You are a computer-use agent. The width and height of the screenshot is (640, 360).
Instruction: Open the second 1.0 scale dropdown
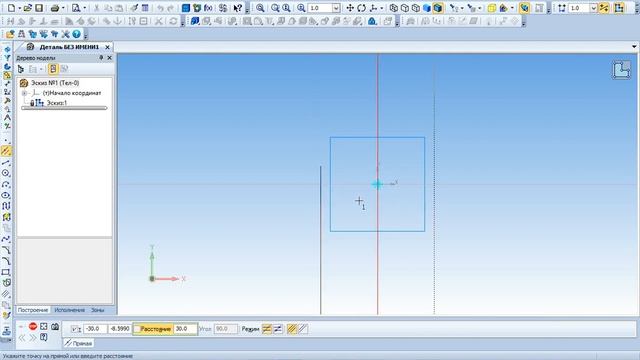coord(594,8)
